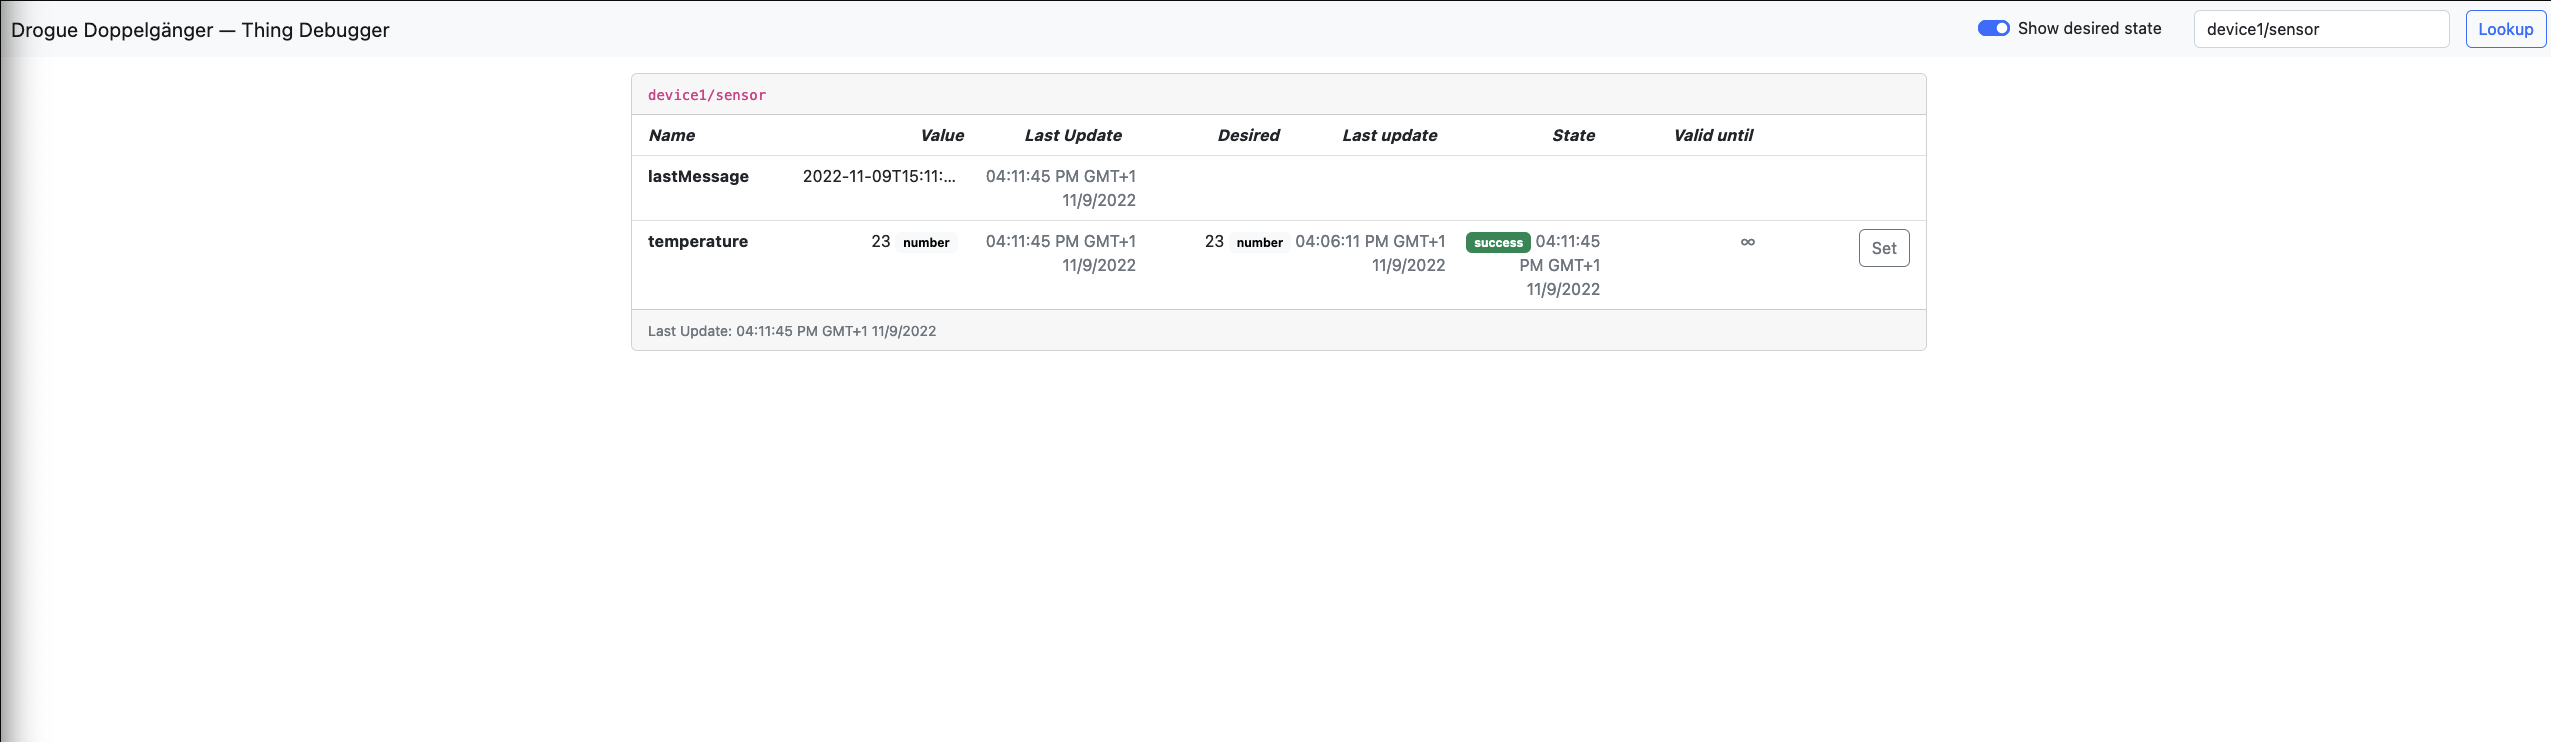Click the Name column header
Screen dimensions: 2551x742
click(x=672, y=135)
